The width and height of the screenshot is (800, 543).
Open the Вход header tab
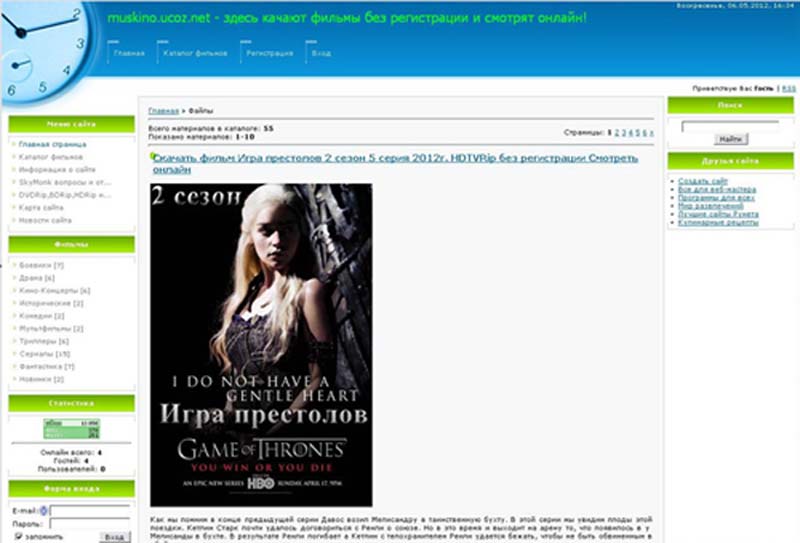tap(321, 53)
